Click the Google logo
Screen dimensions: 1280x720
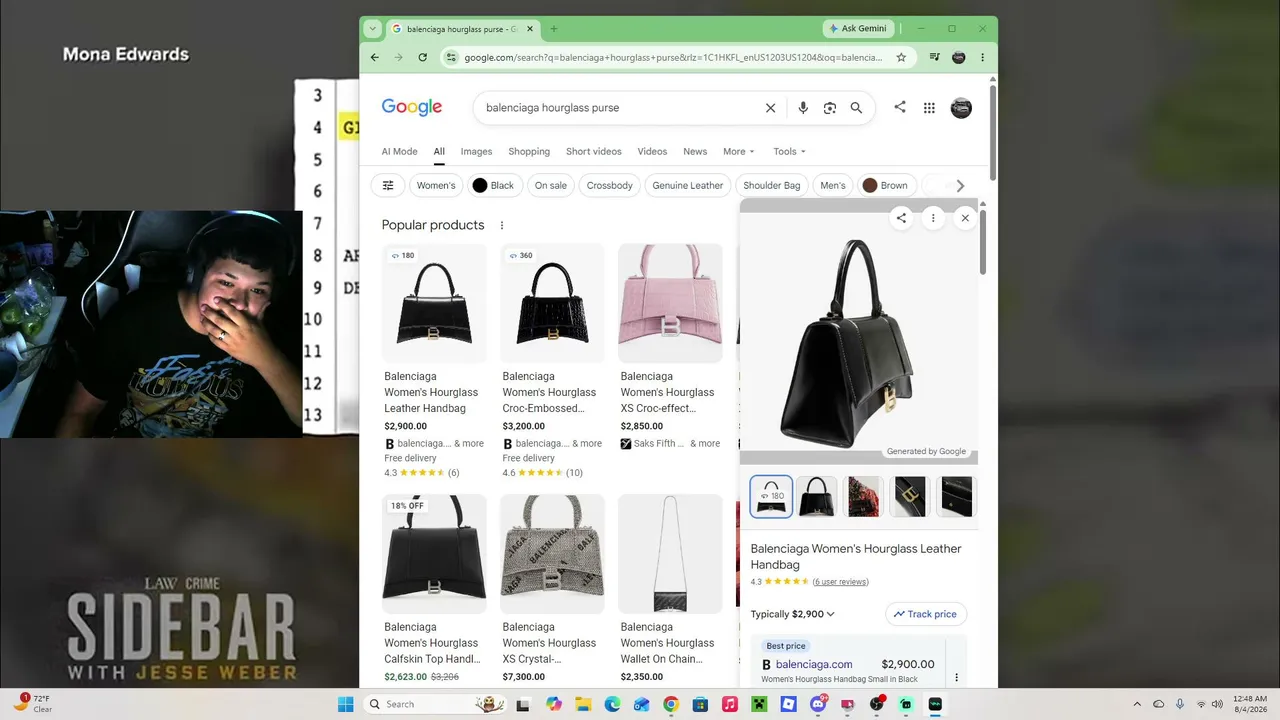[411, 108]
